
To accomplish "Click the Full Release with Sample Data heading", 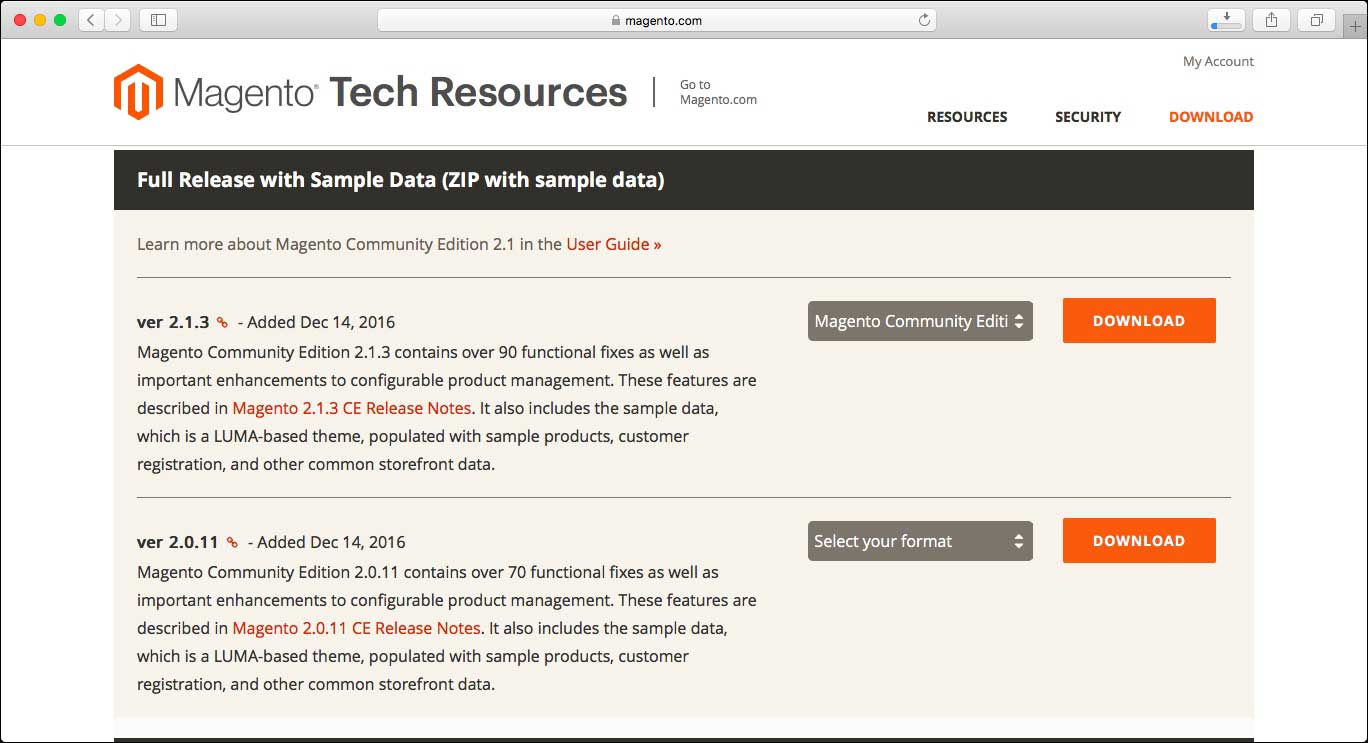I will 401,180.
